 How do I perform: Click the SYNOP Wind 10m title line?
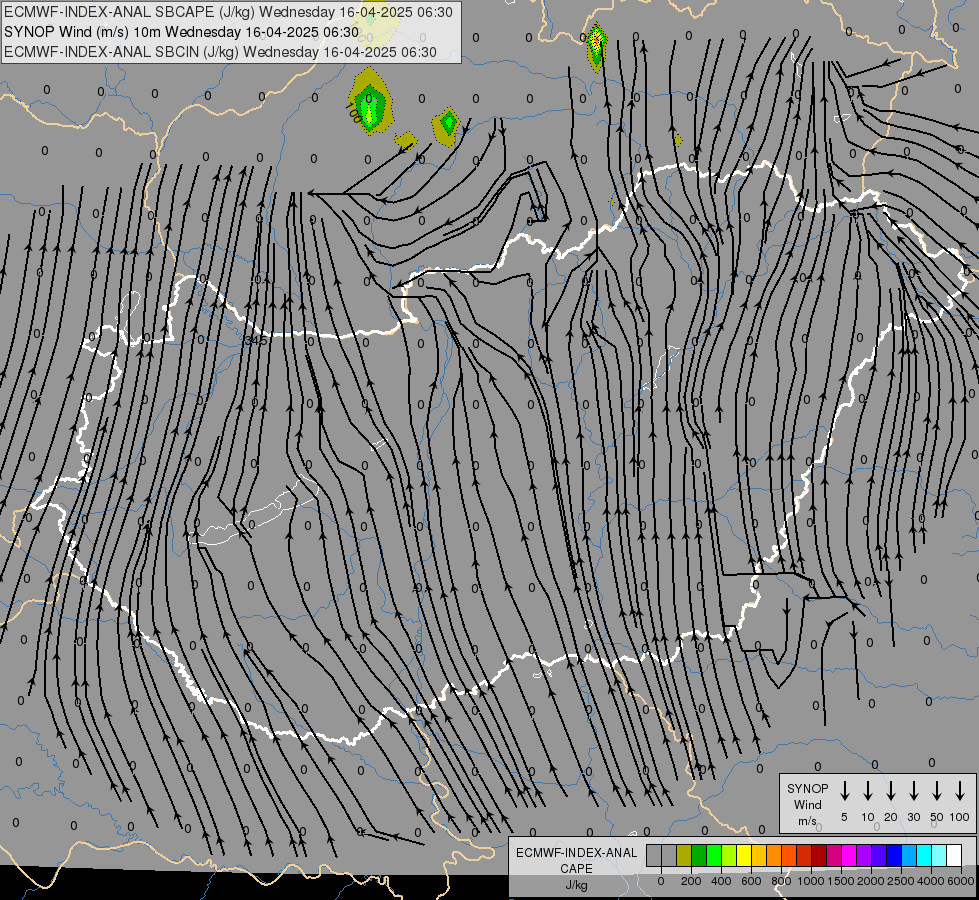coord(182,32)
